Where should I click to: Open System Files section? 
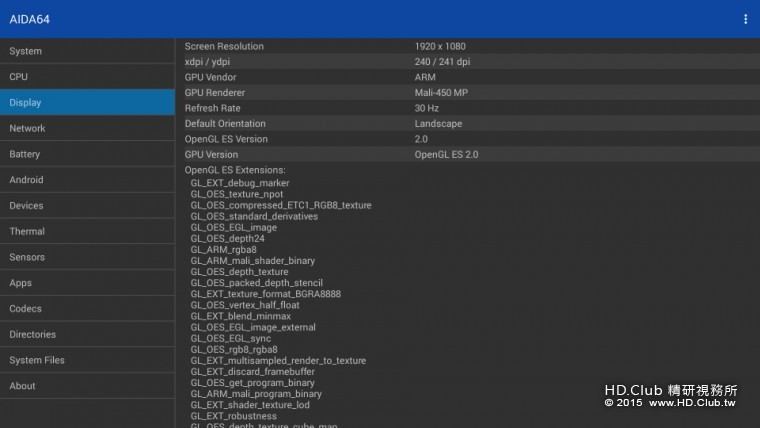click(x=87, y=360)
